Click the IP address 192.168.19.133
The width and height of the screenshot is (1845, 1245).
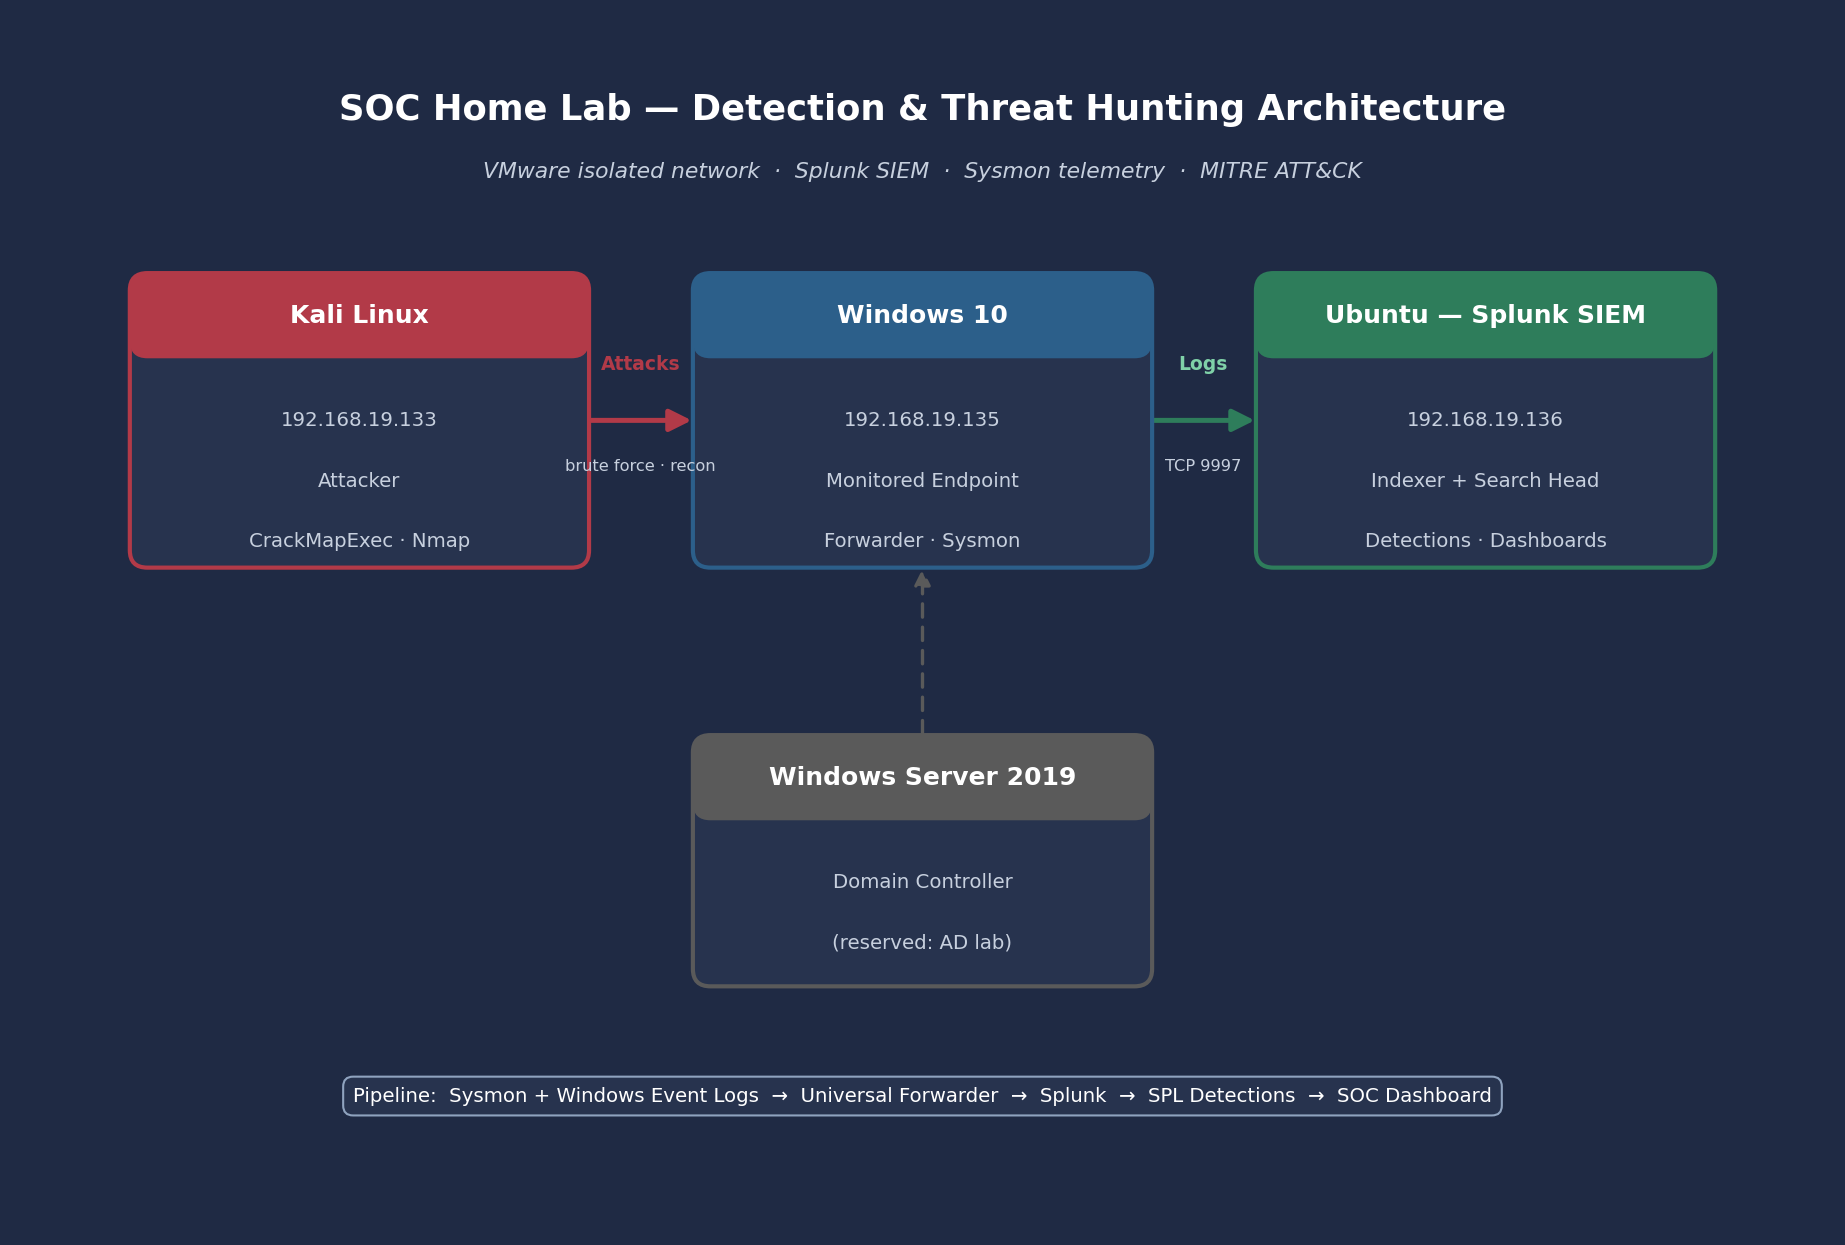(x=359, y=420)
